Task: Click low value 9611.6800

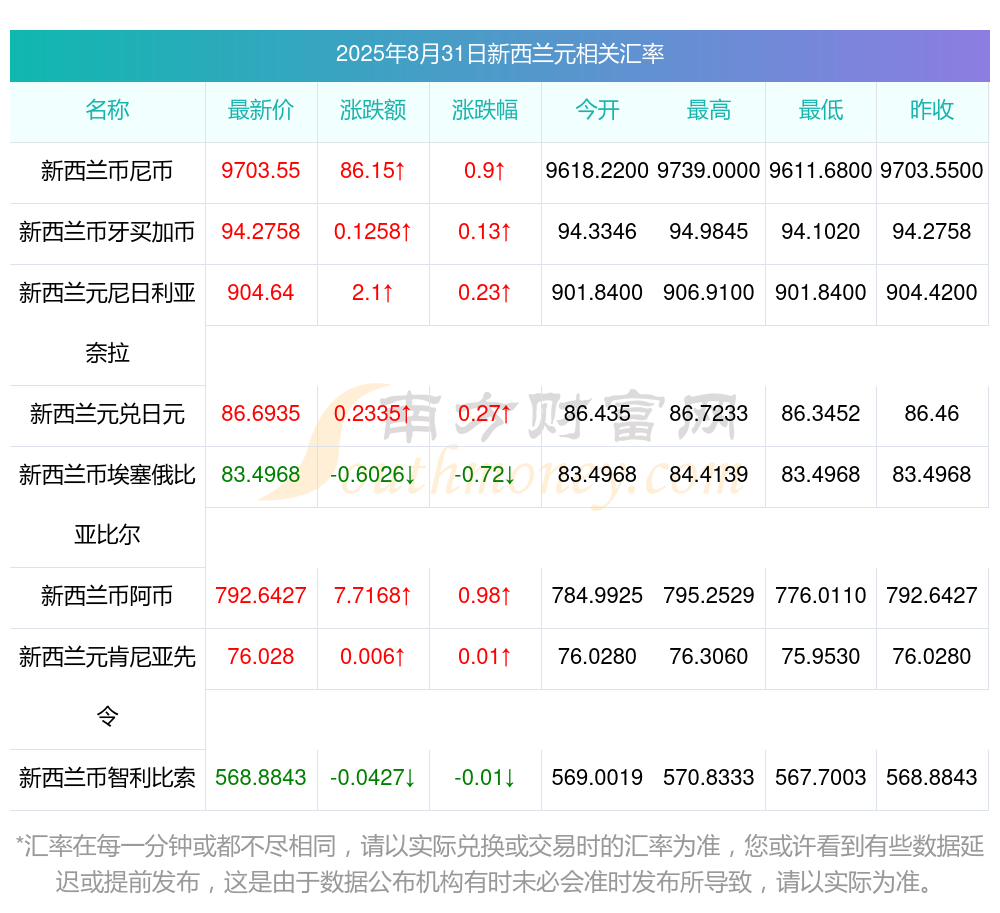Action: tap(821, 170)
